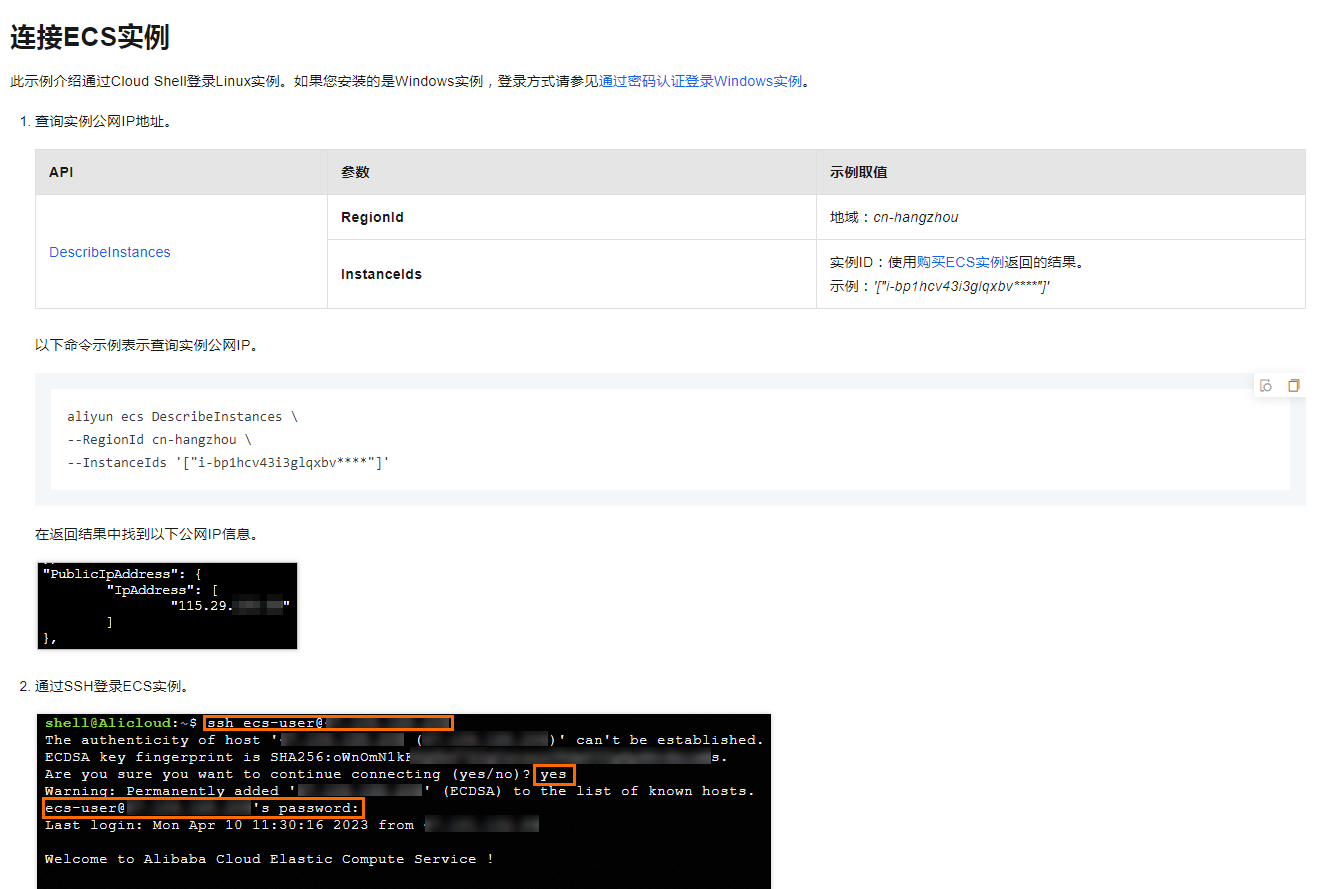Click the API table column header
1324x889 pixels.
pos(181,172)
